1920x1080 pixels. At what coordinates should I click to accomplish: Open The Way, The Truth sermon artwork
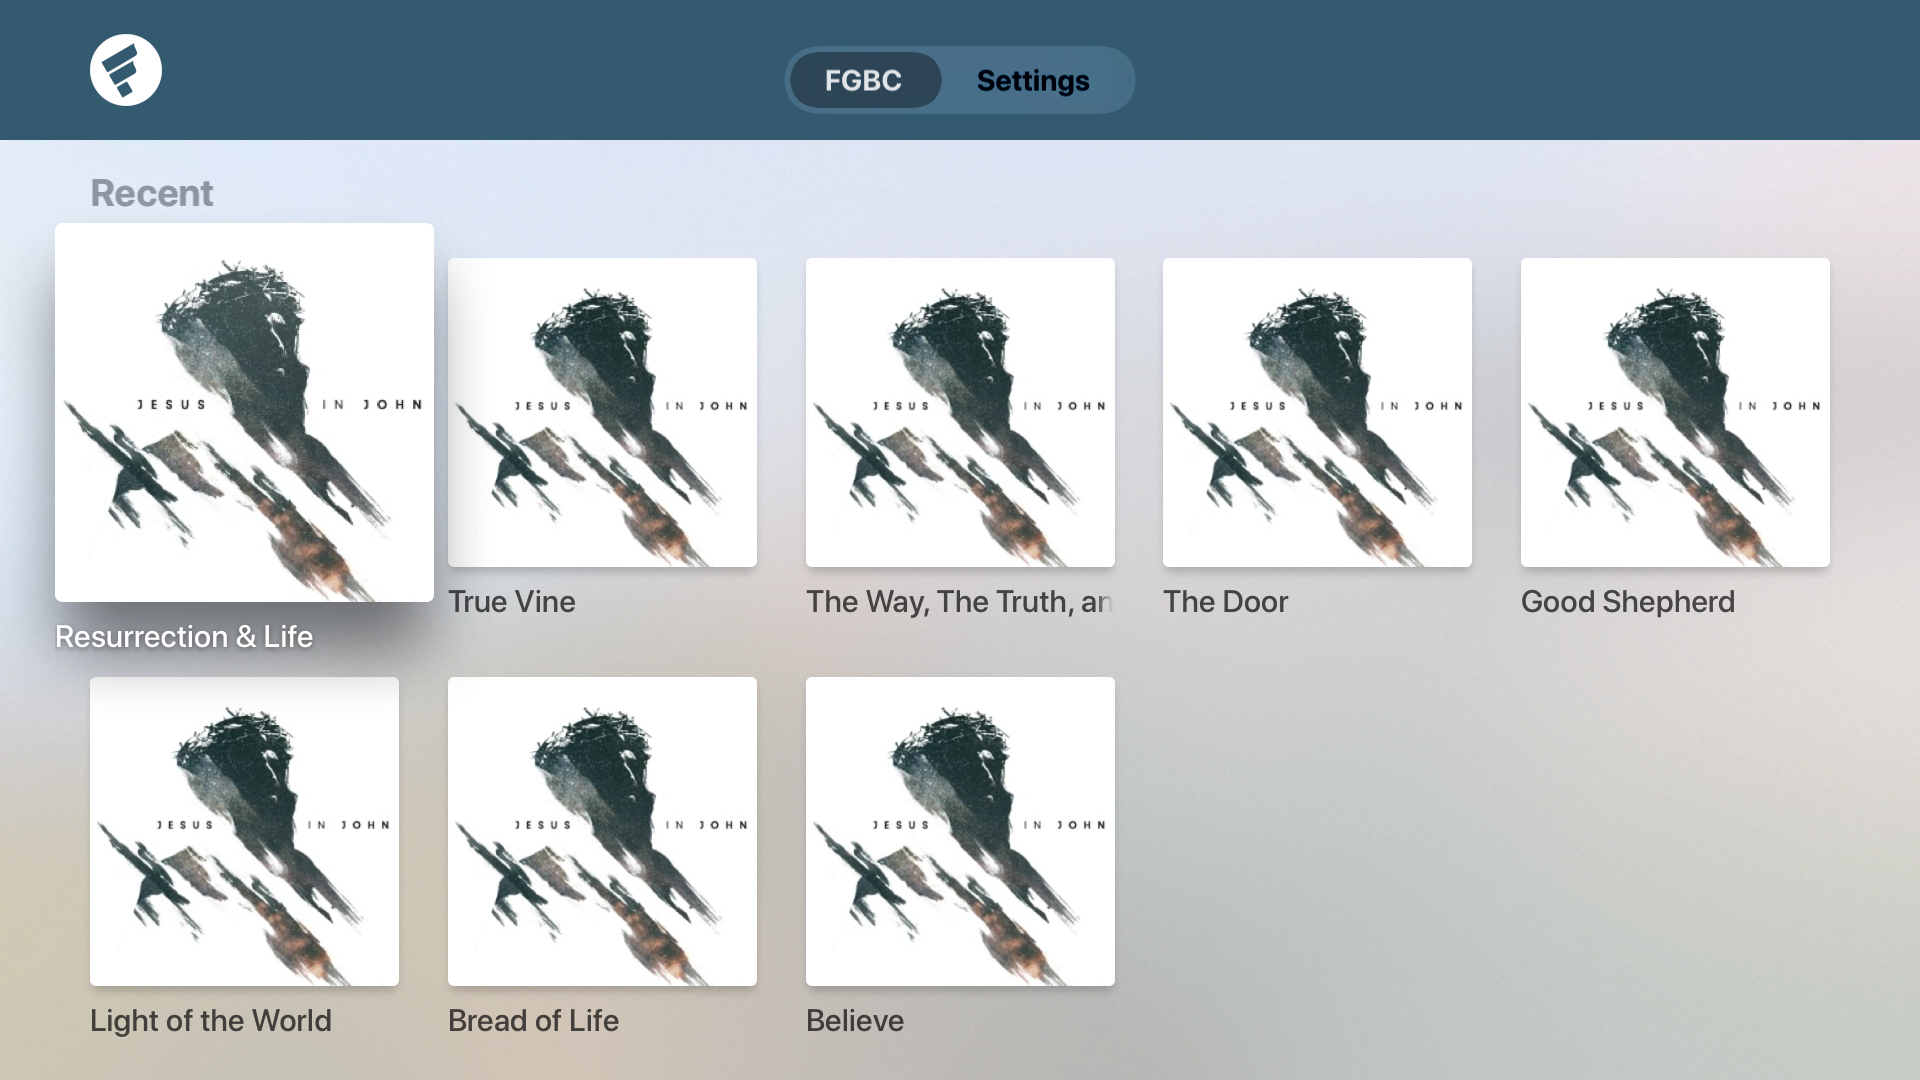[960, 412]
